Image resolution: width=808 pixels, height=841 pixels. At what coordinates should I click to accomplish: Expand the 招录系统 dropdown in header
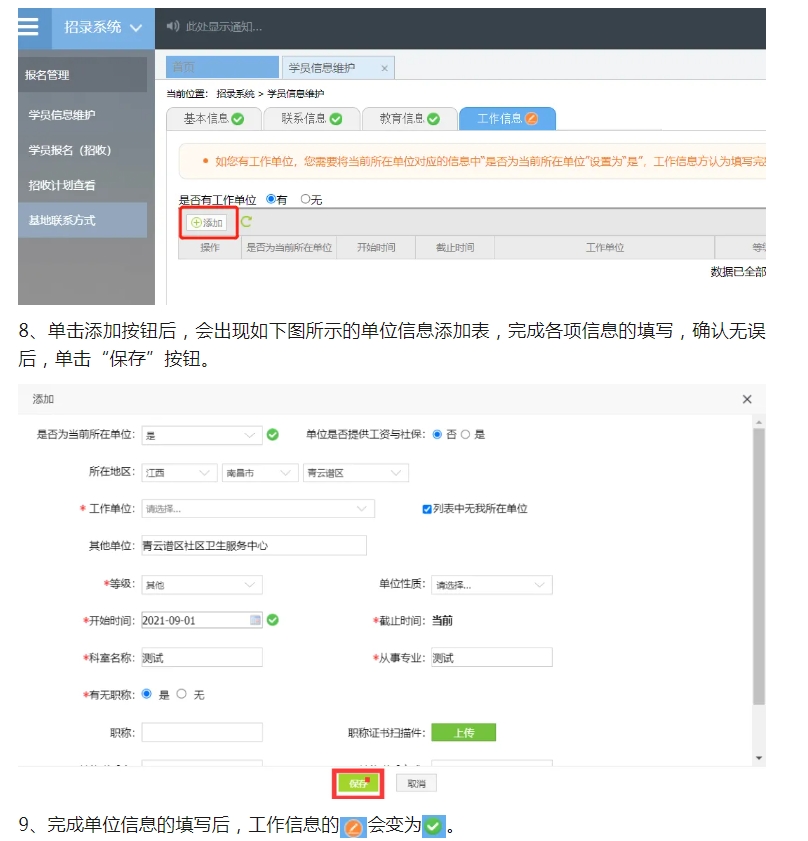103,27
